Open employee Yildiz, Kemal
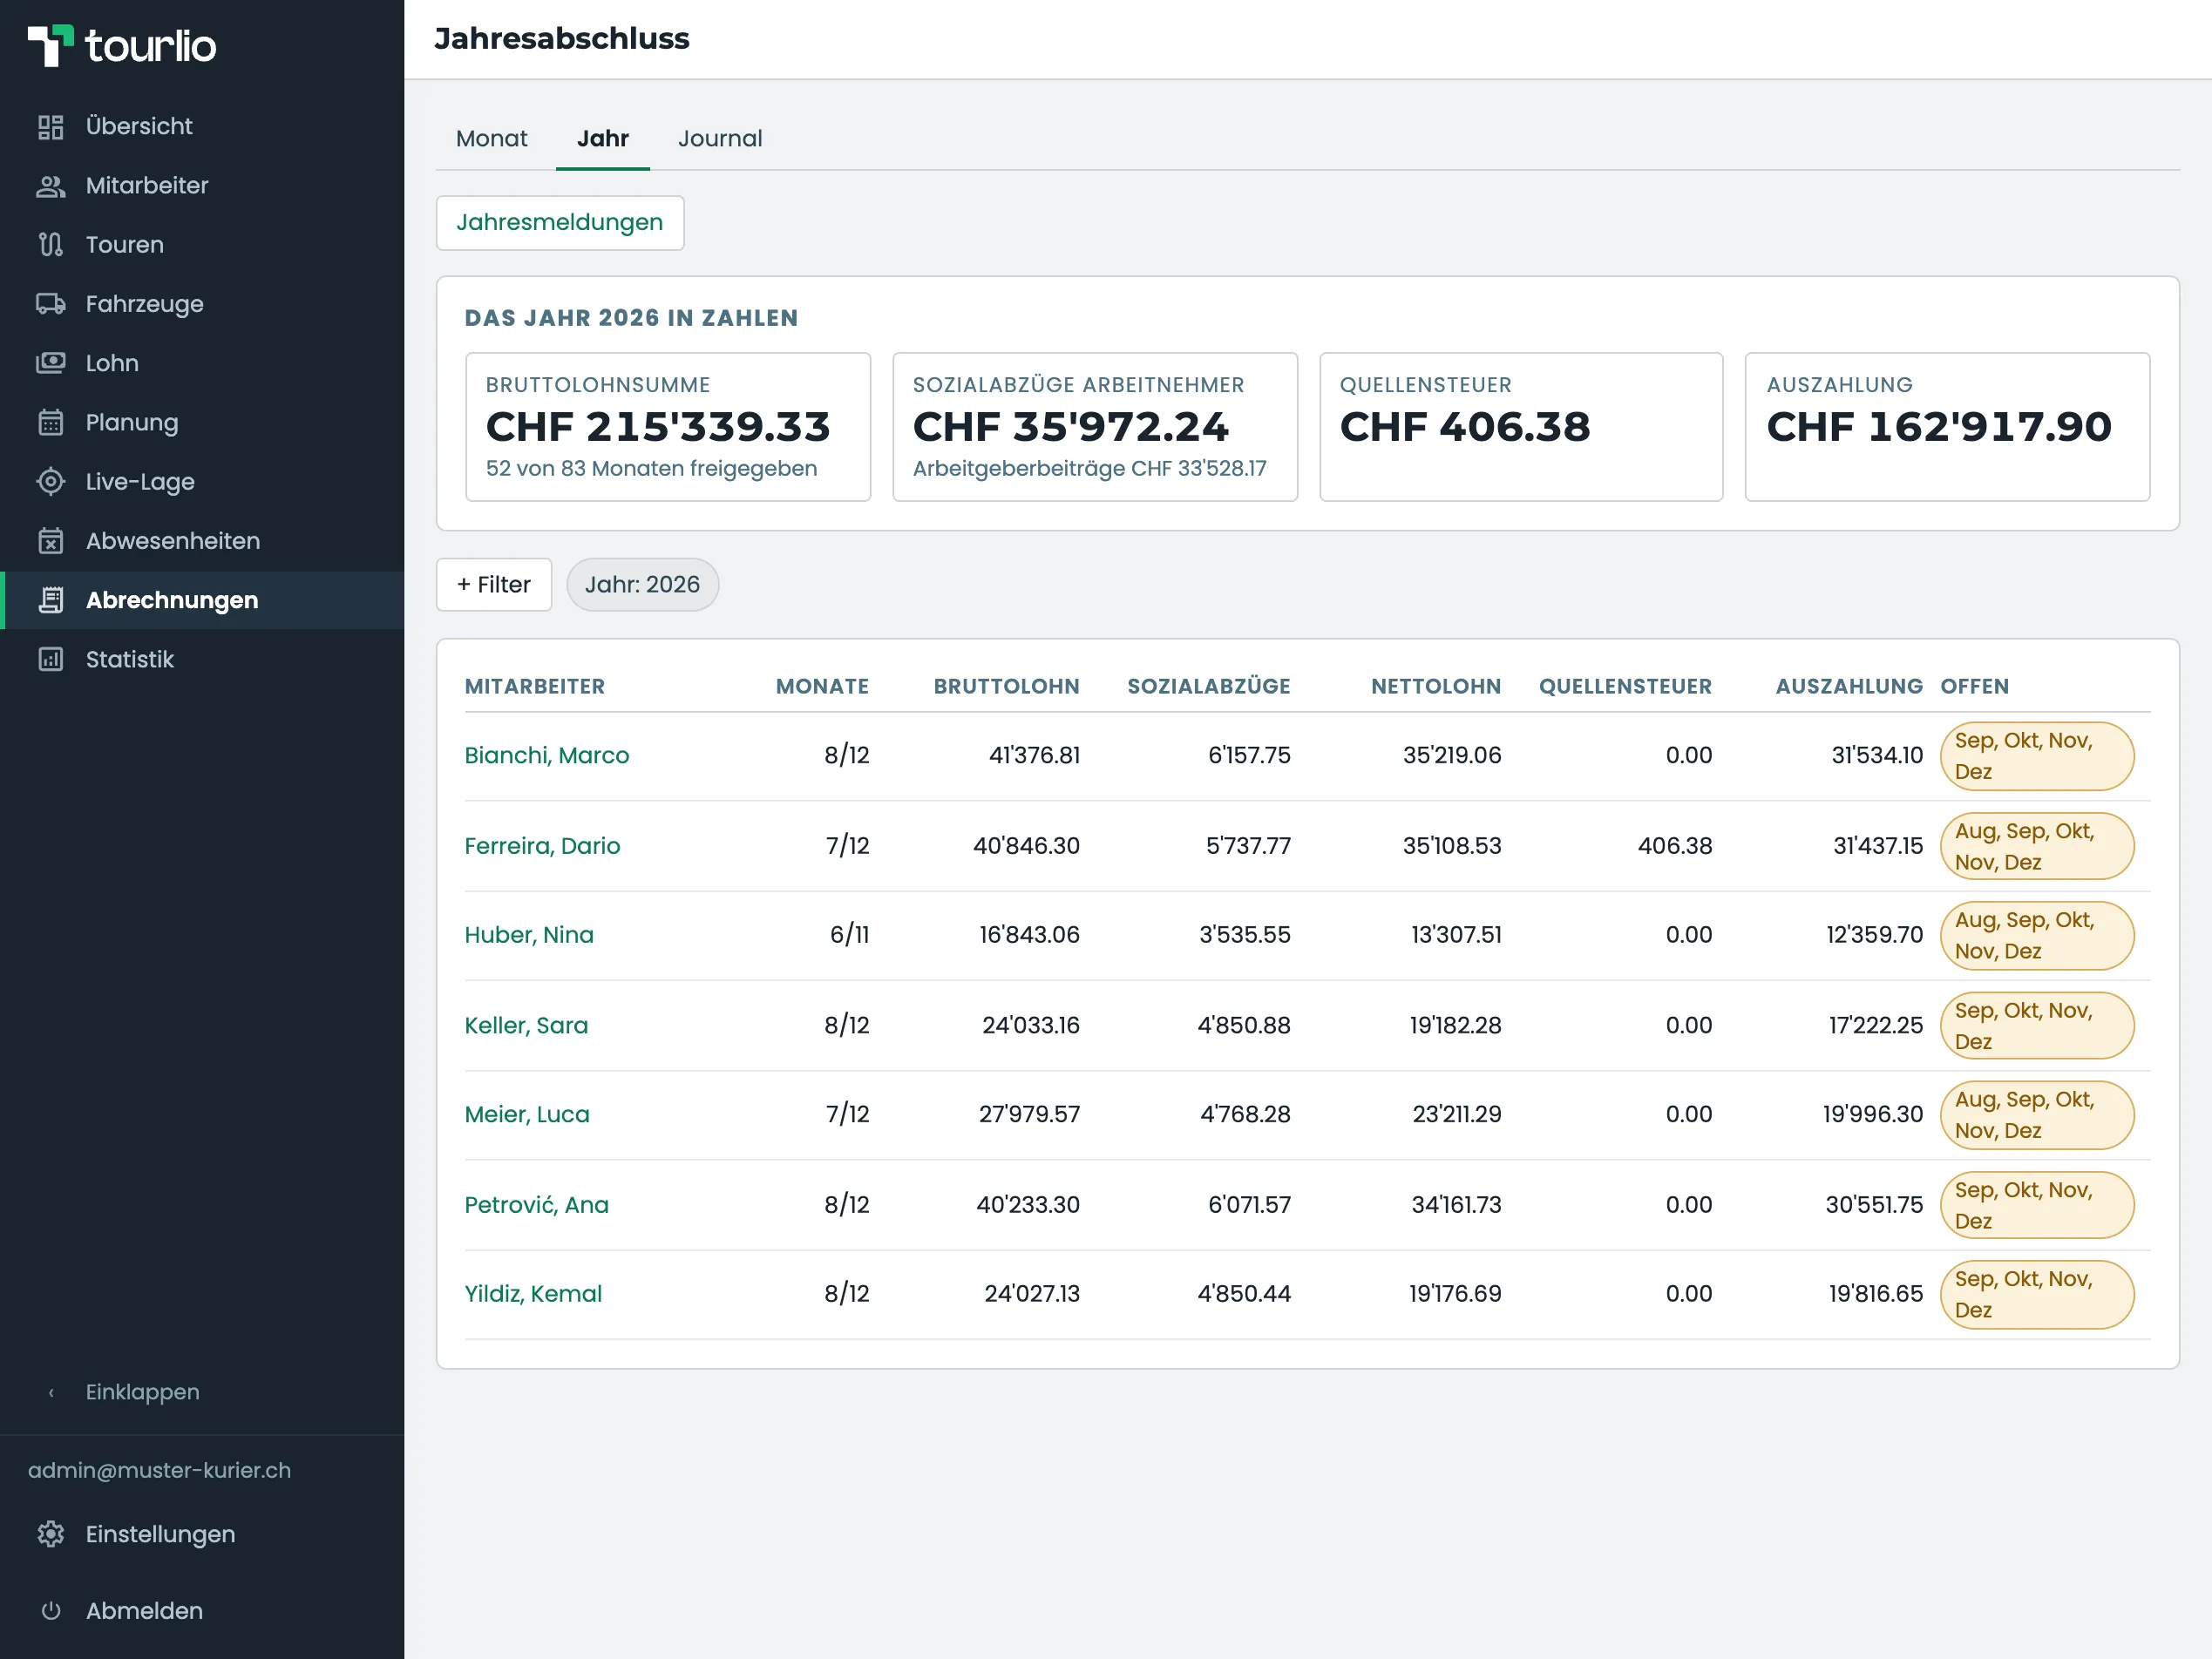Viewport: 2212px width, 1659px height. (x=533, y=1294)
